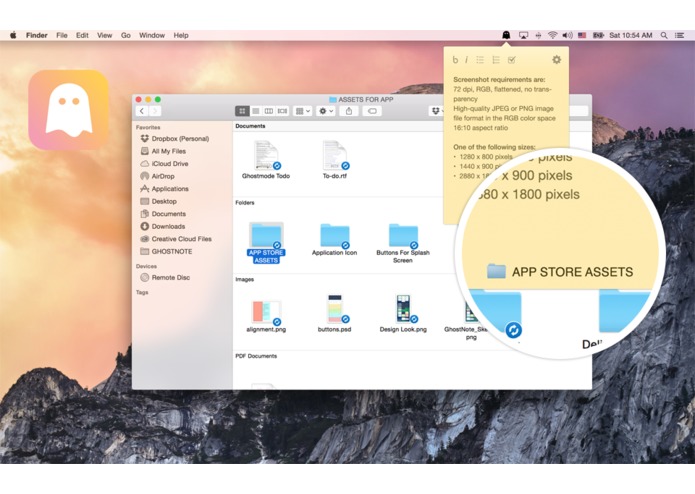Open Ghostnote settings gear

[x=557, y=59]
